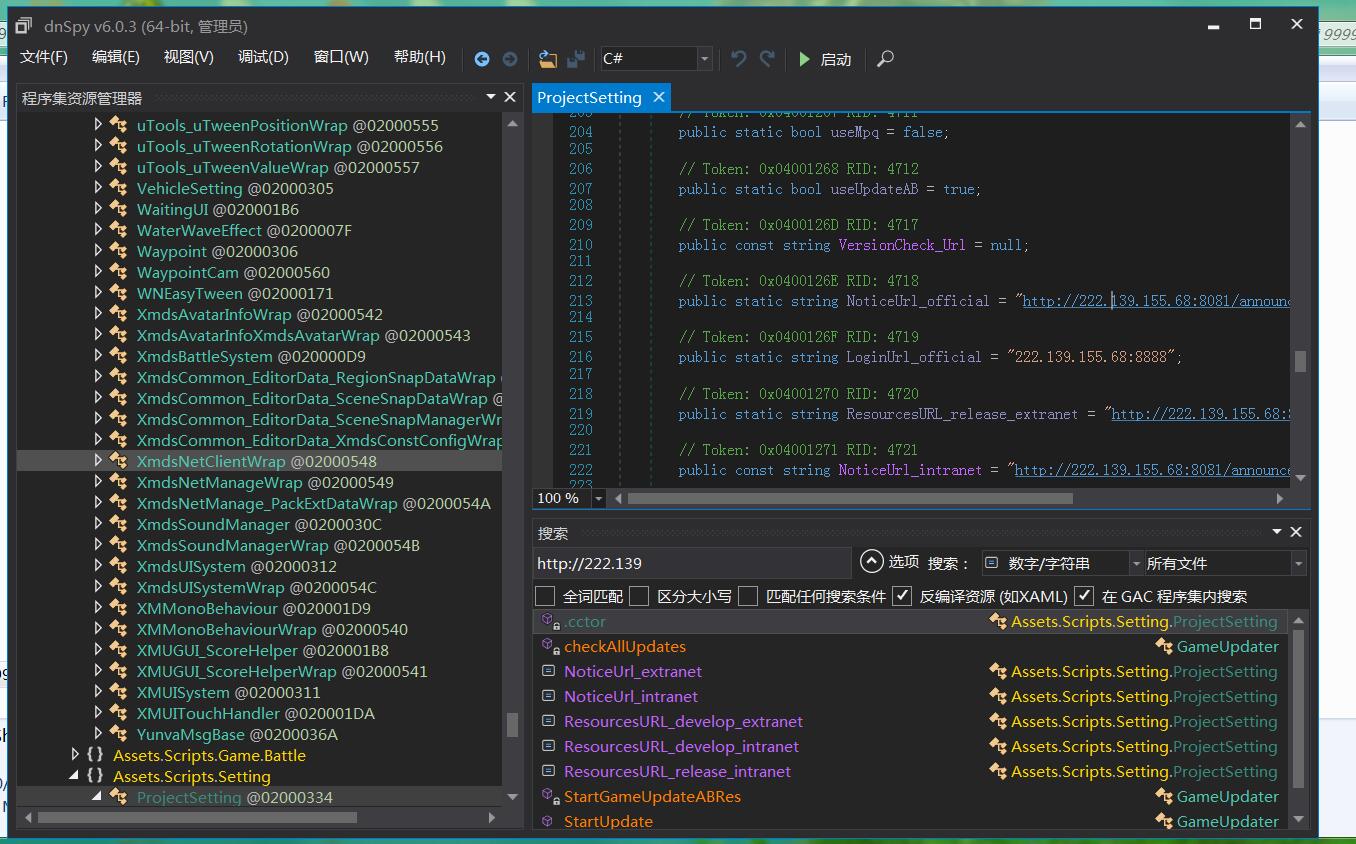Screen dimensions: 1356x844
Task: Open the 调试(D) menu
Action: pos(263,57)
